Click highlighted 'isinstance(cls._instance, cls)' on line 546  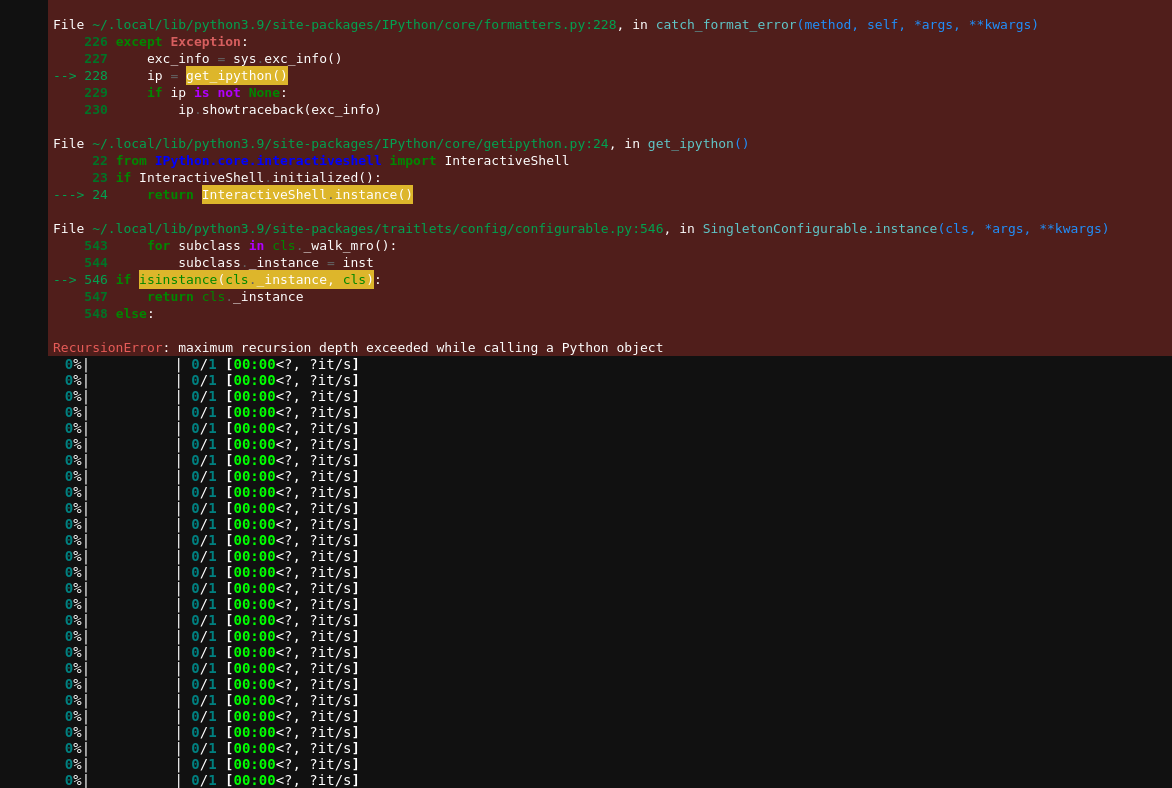(x=256, y=280)
